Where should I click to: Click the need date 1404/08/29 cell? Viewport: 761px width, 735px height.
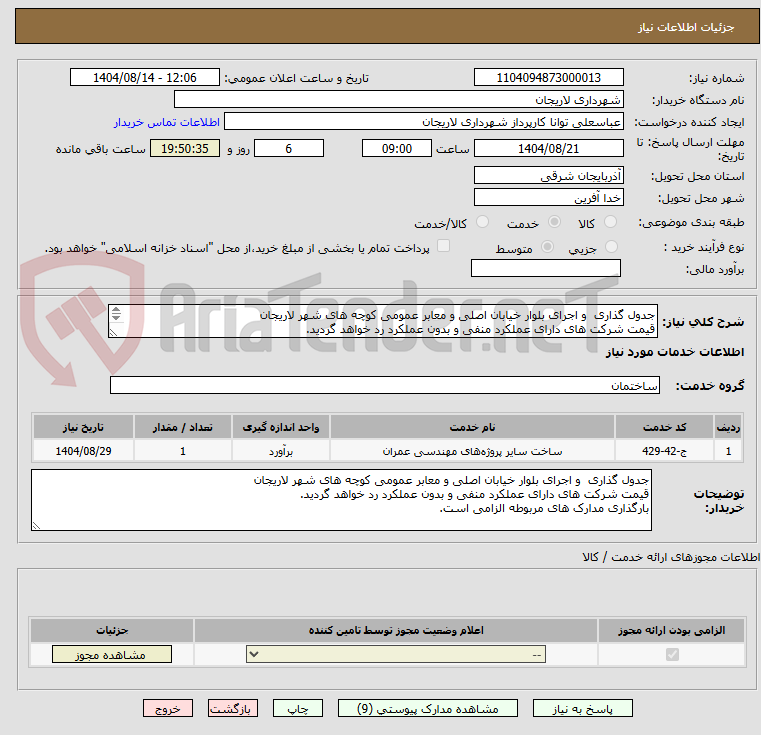pyautogui.click(x=83, y=451)
